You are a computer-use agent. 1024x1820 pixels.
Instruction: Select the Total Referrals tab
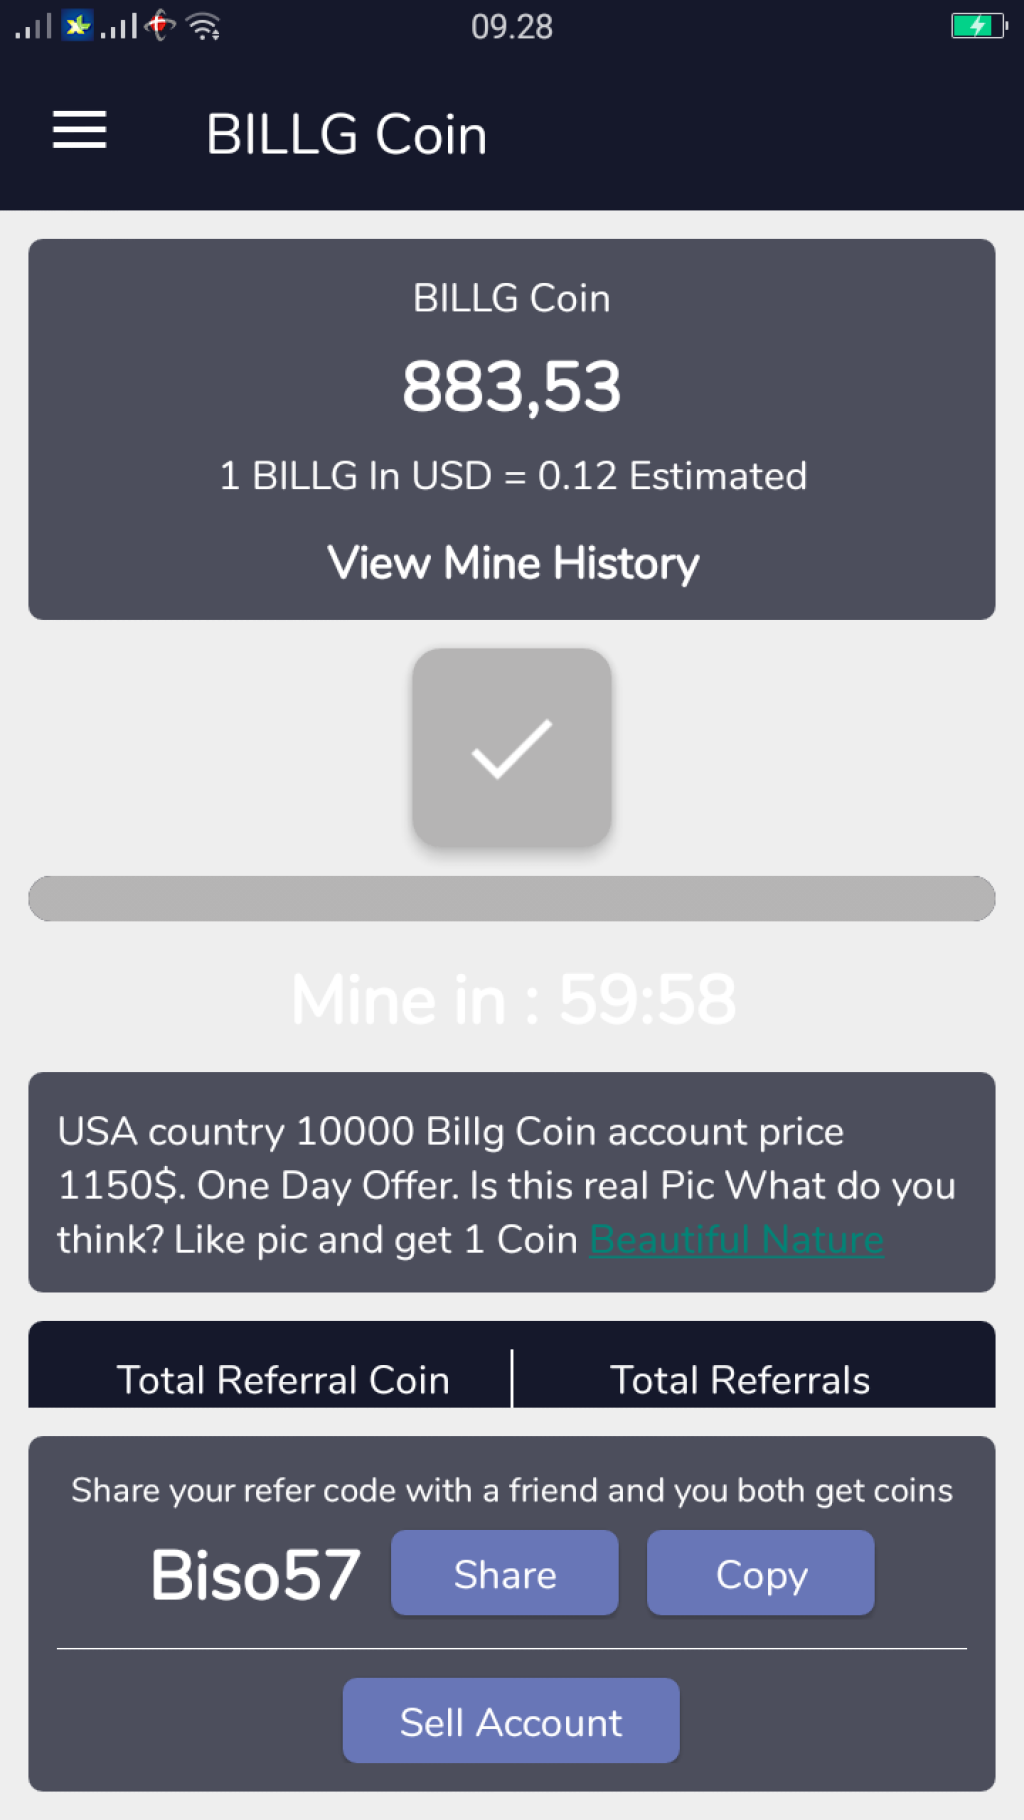click(740, 1380)
